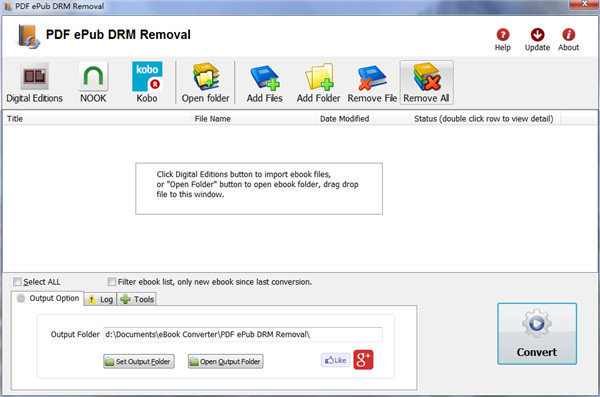Start conversion with Convert button

(537, 333)
